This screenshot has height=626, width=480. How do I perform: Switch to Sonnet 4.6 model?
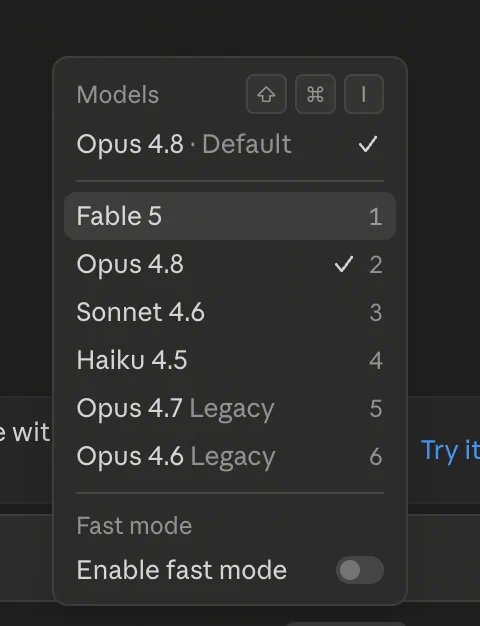point(230,312)
